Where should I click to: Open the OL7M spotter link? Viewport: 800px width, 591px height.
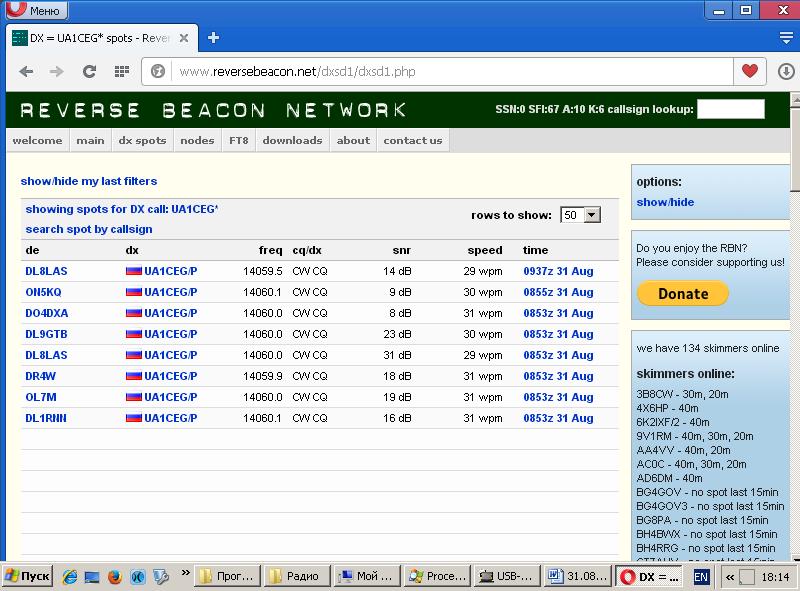pyautogui.click(x=41, y=397)
